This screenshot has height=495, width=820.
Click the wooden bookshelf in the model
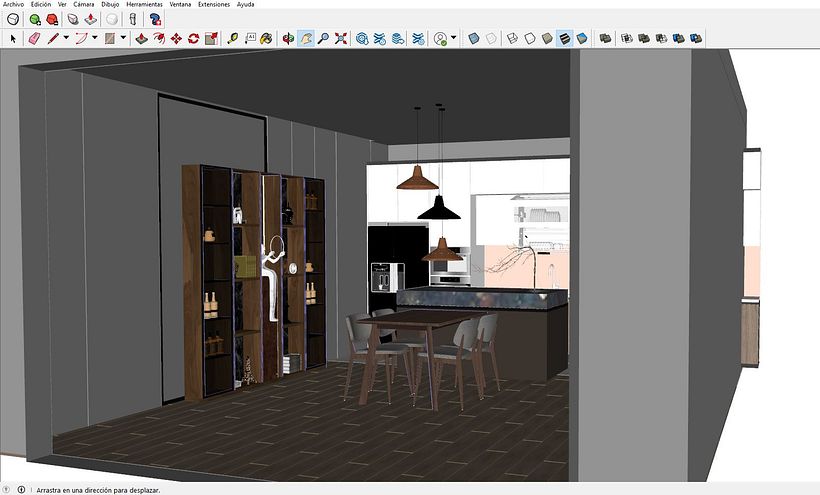tap(254, 281)
